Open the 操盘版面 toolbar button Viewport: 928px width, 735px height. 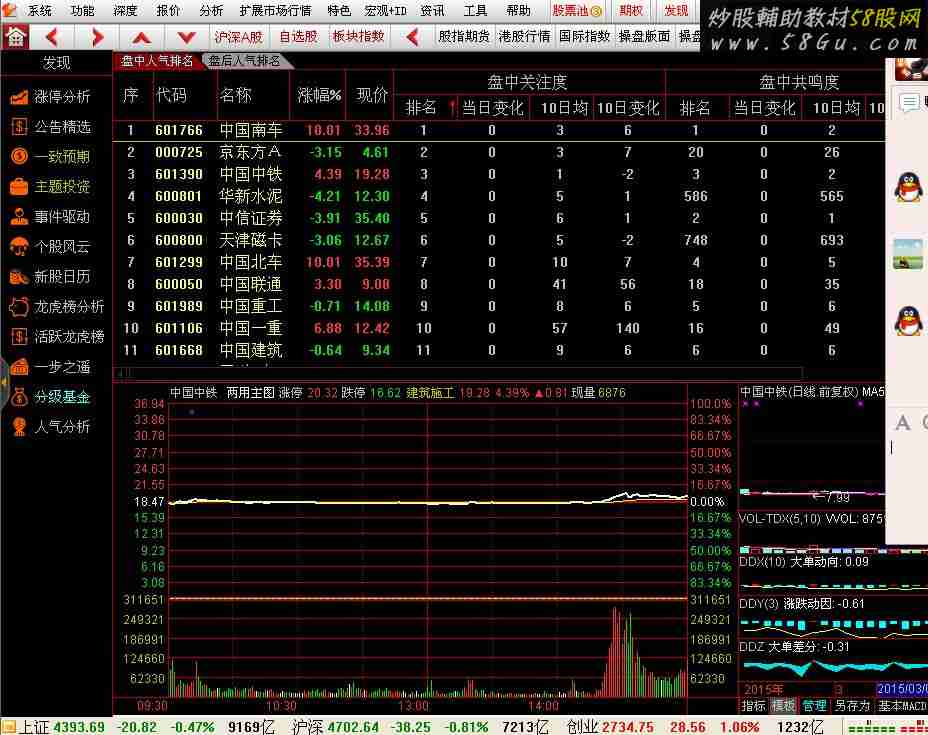[x=645, y=37]
